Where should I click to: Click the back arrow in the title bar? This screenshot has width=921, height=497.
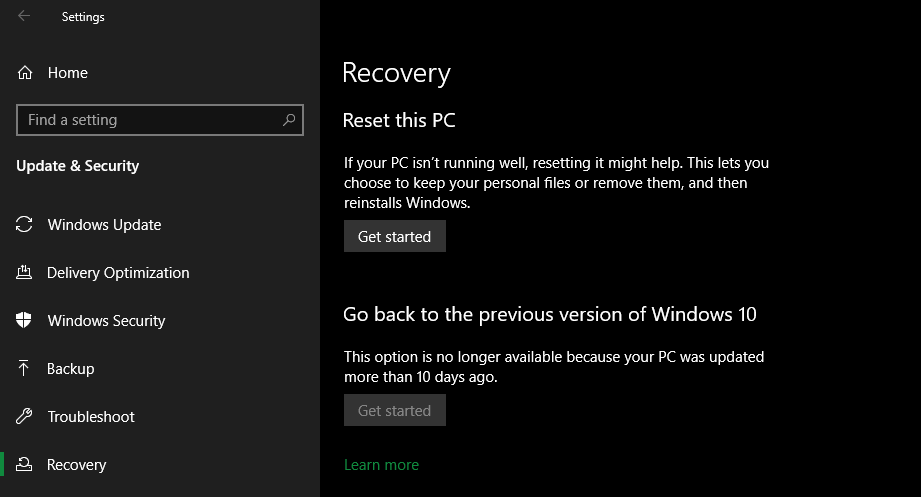click(x=24, y=16)
